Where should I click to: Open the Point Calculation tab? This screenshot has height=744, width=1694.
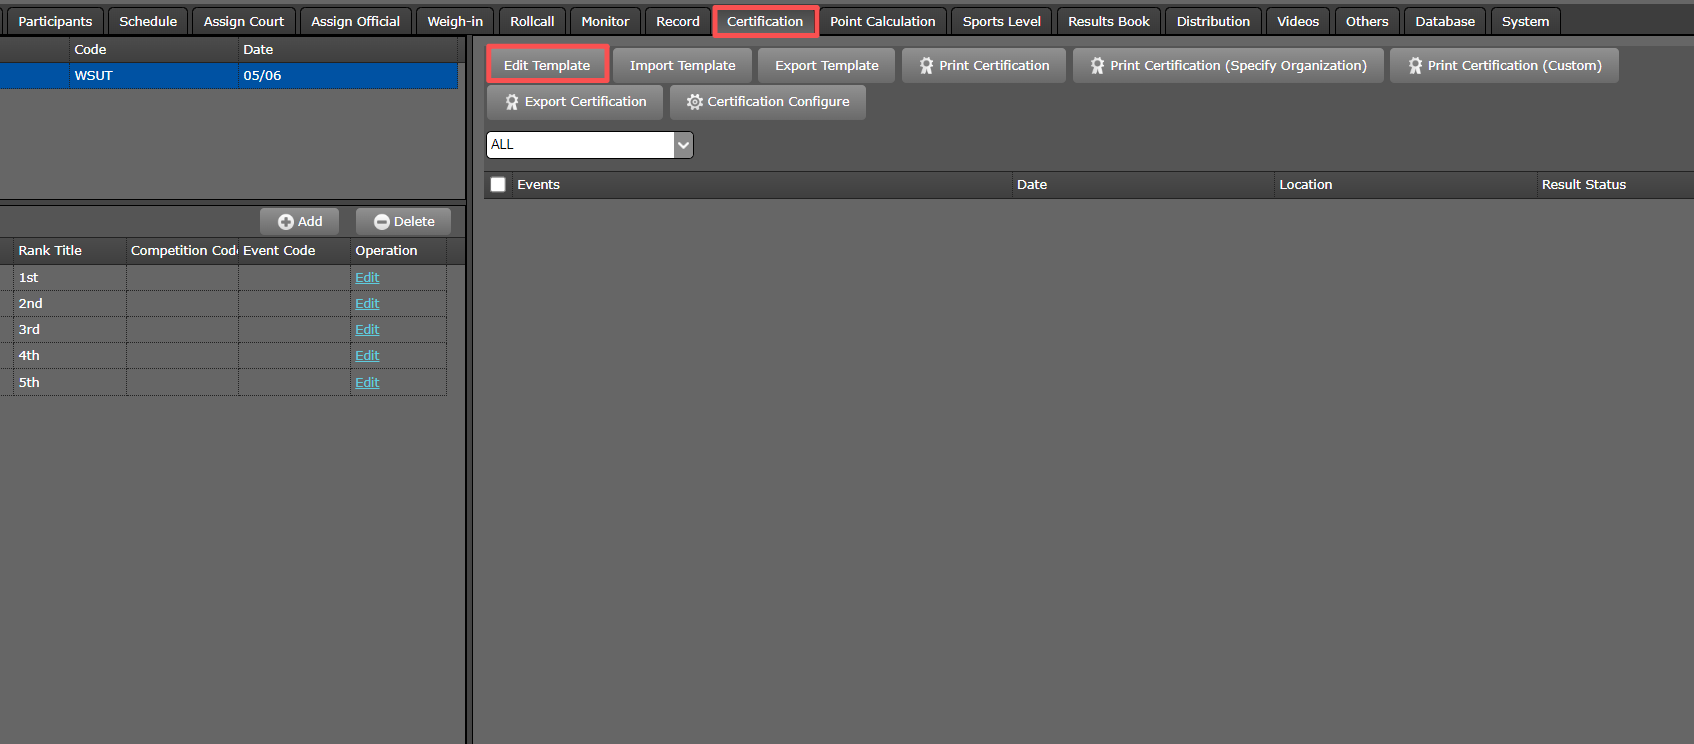883,21
